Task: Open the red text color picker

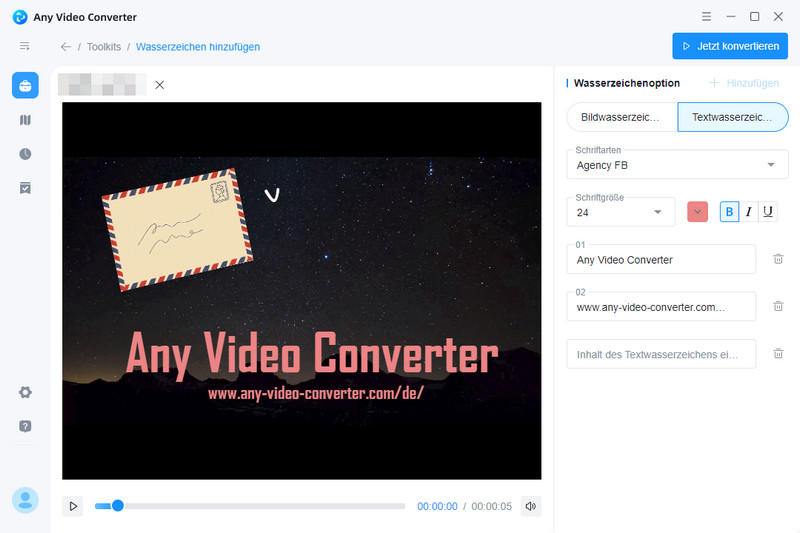Action: pos(697,212)
